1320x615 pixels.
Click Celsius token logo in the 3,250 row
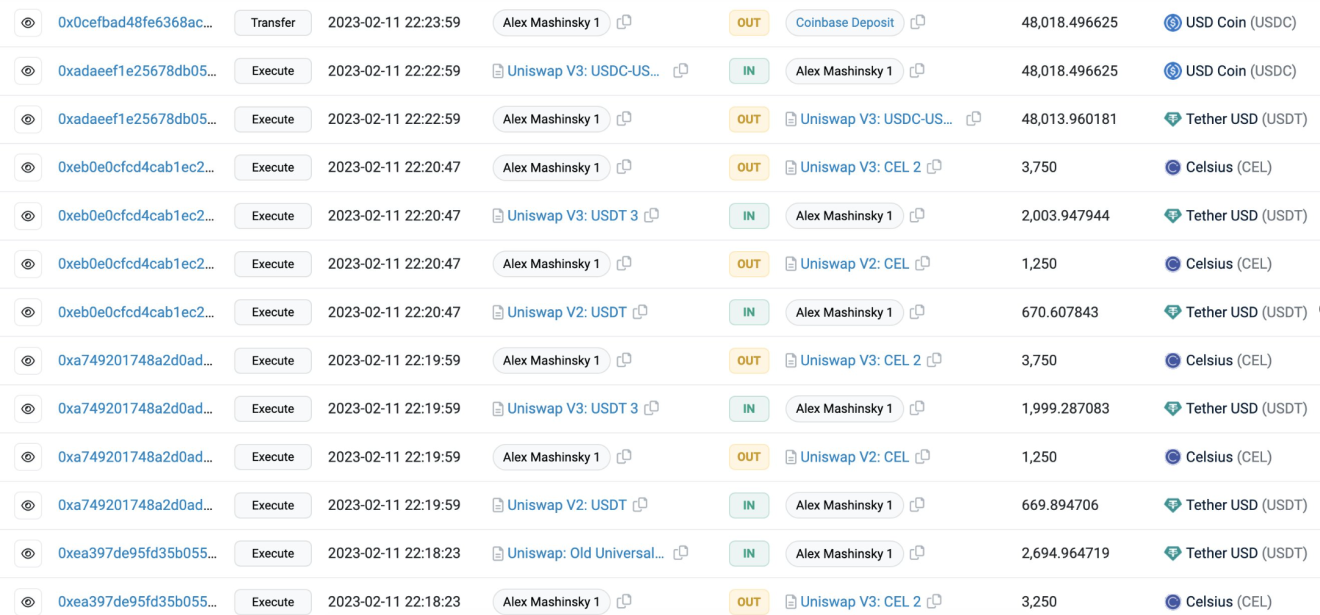pyautogui.click(x=1172, y=602)
